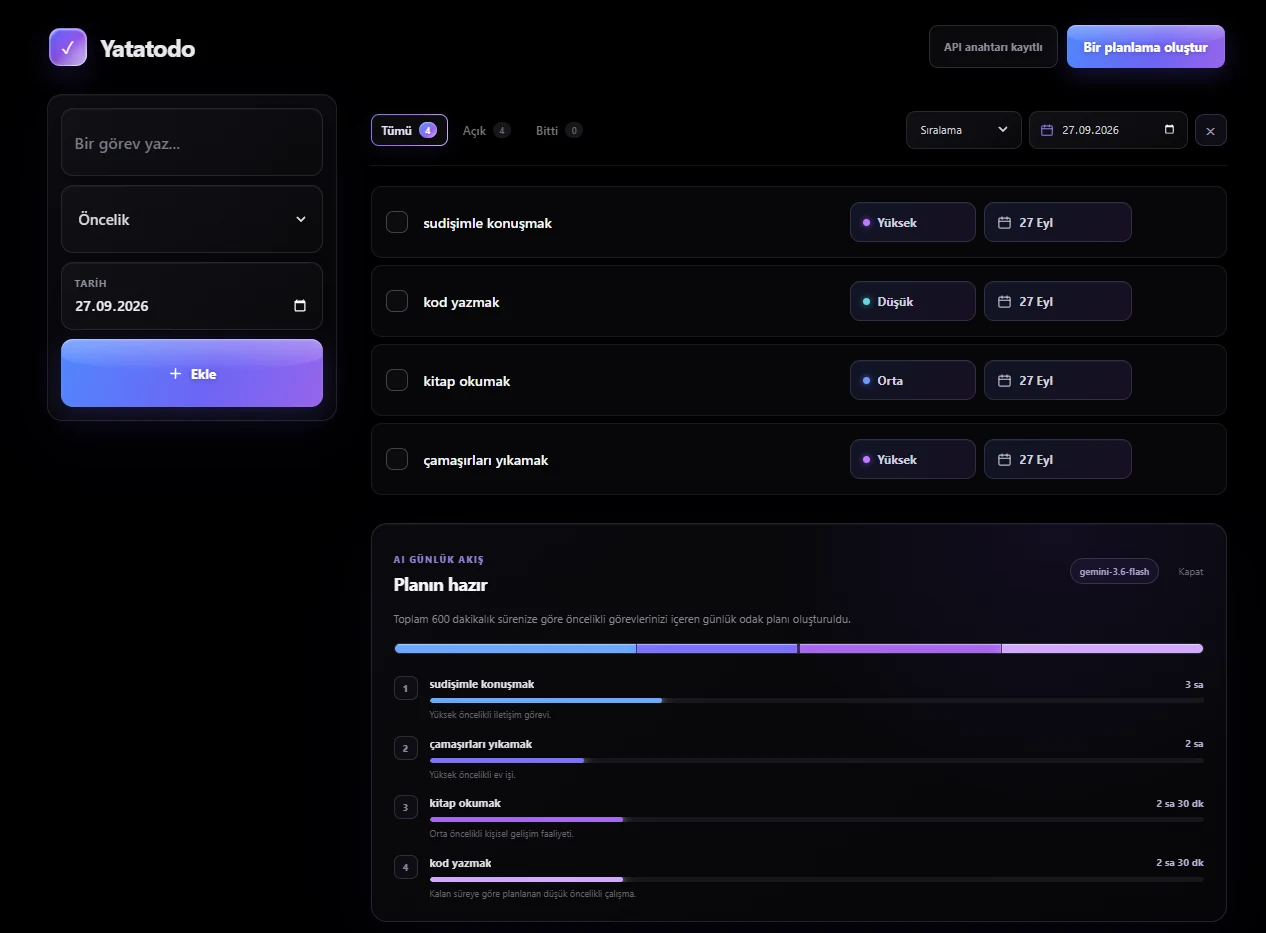Click the teal Düşük priority dot

point(866,302)
